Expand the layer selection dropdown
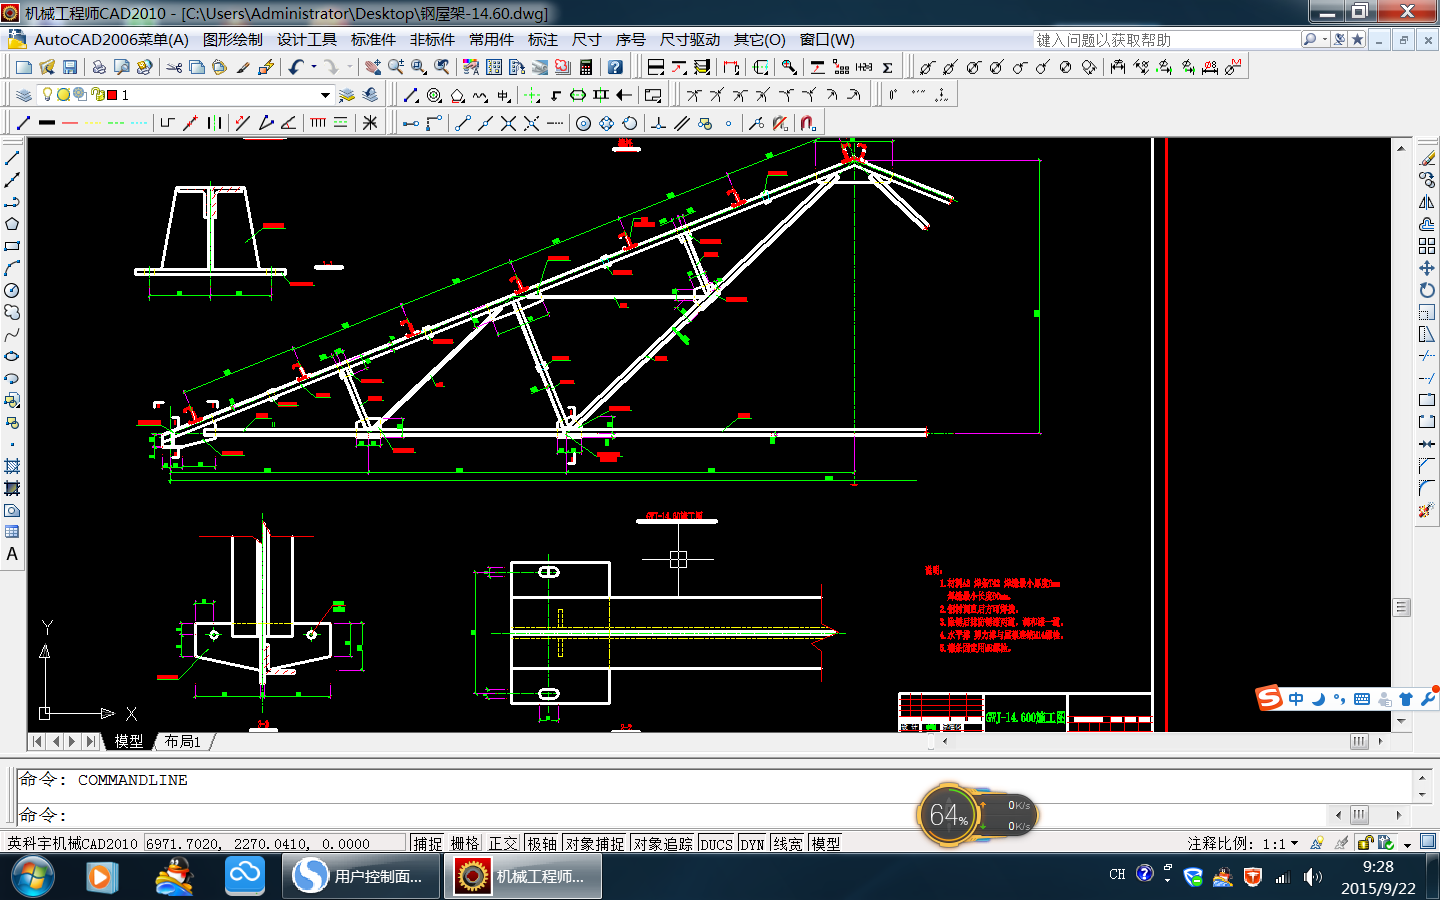The image size is (1440, 900). pos(325,95)
